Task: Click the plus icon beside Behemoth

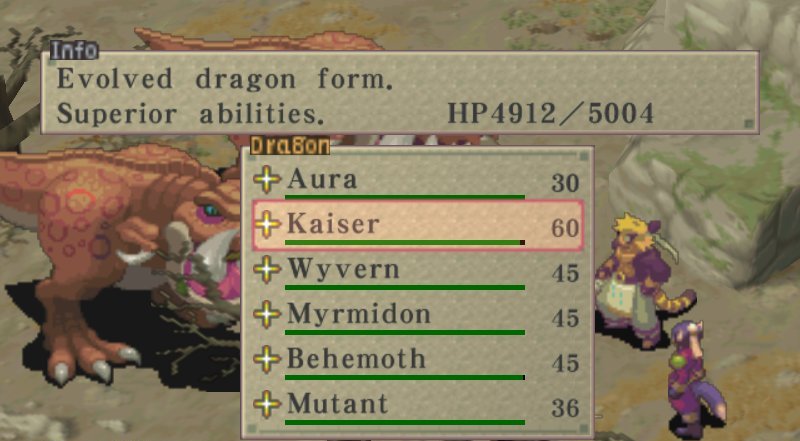Action: [267, 359]
